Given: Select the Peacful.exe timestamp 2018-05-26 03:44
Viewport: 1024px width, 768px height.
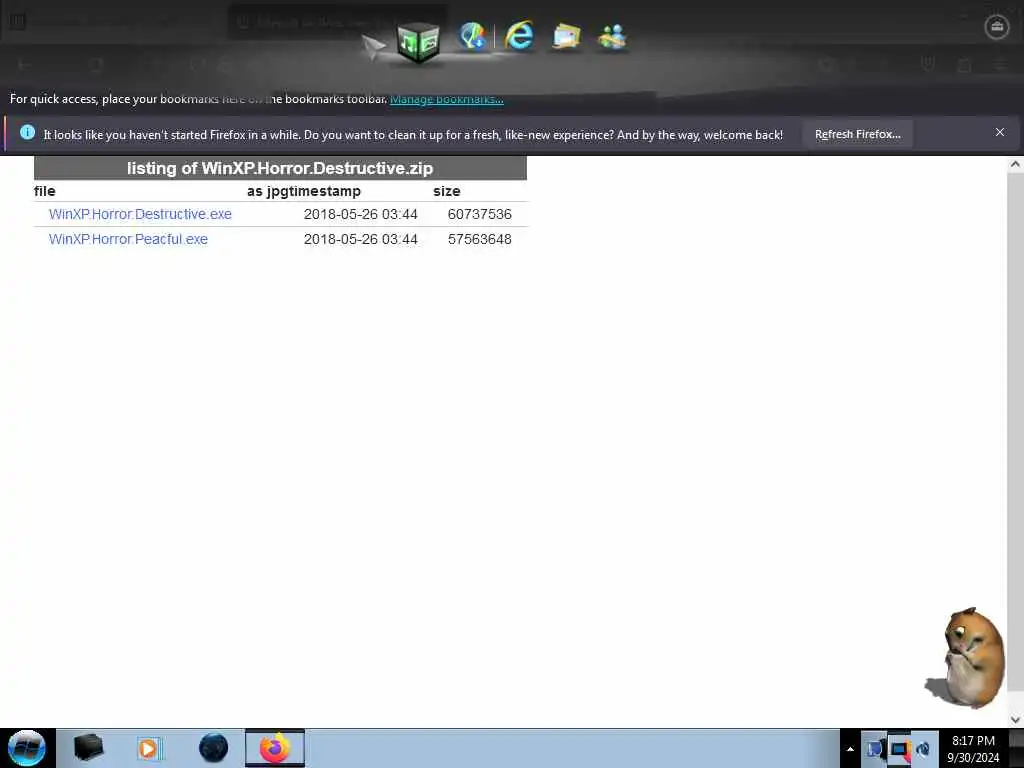Looking at the screenshot, I should [360, 239].
